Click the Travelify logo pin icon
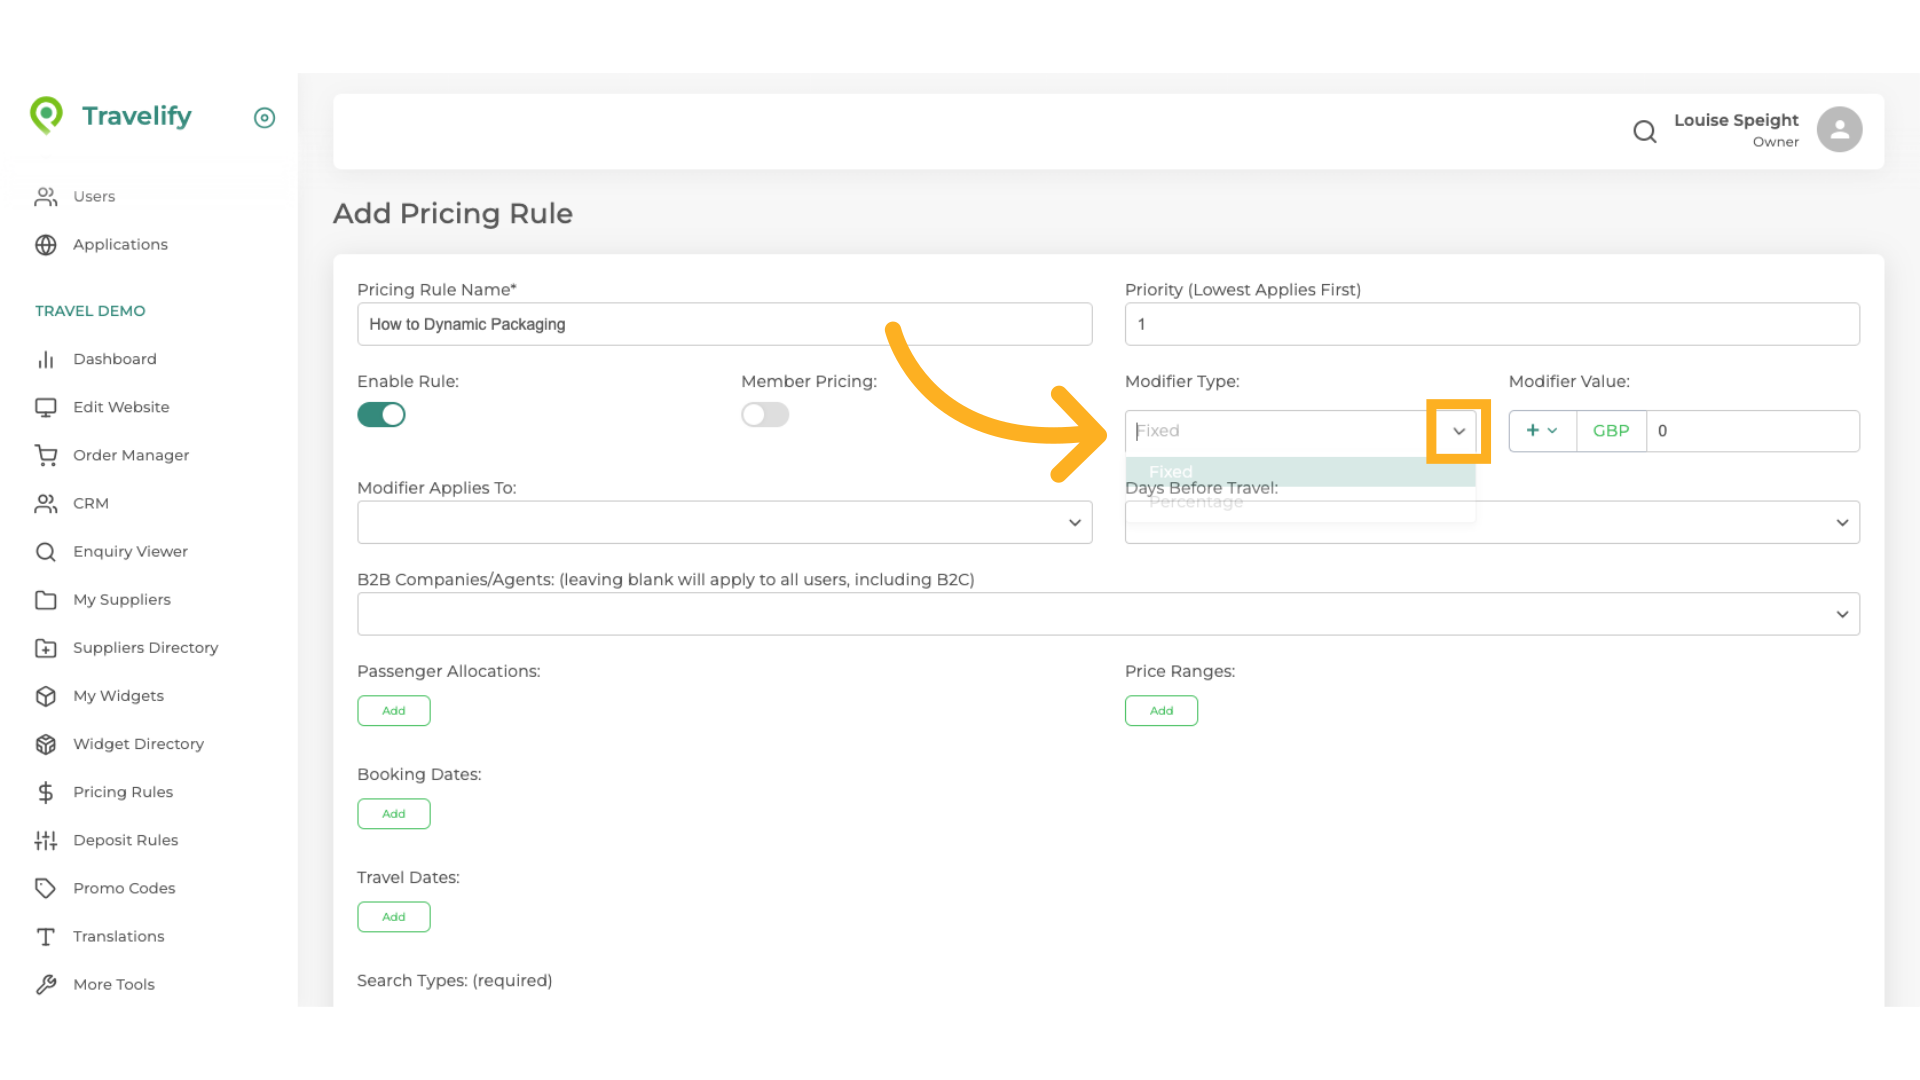 tap(46, 116)
